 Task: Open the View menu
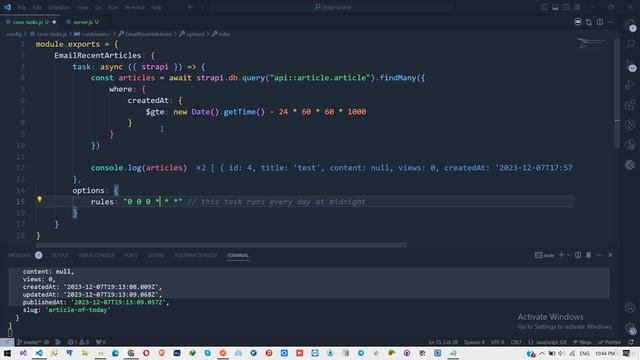(82, 7)
